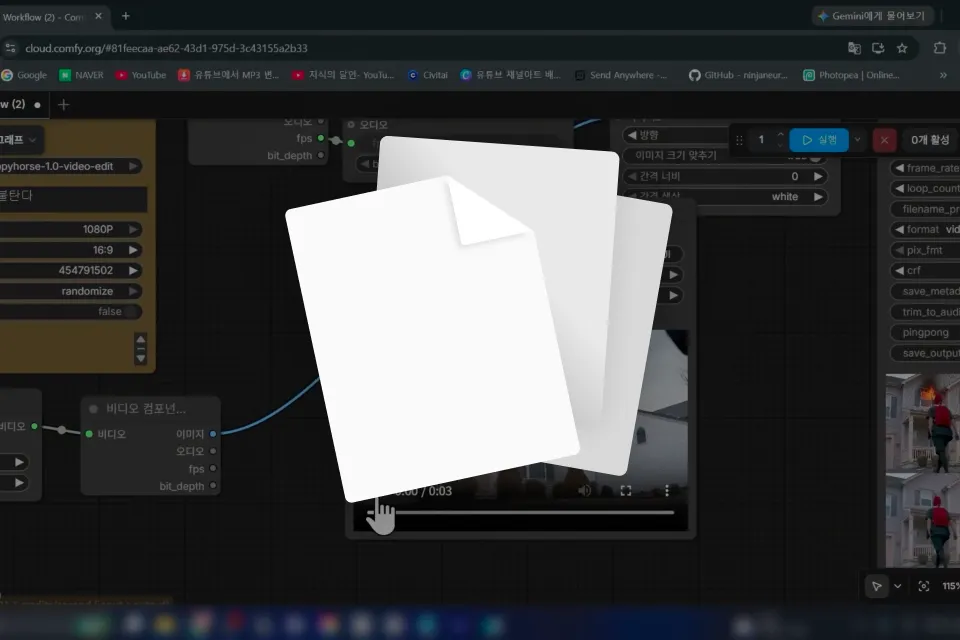Collapse the 비디오 컴포넌... node via its dot
Viewport: 960px width, 640px height.
[x=93, y=408]
